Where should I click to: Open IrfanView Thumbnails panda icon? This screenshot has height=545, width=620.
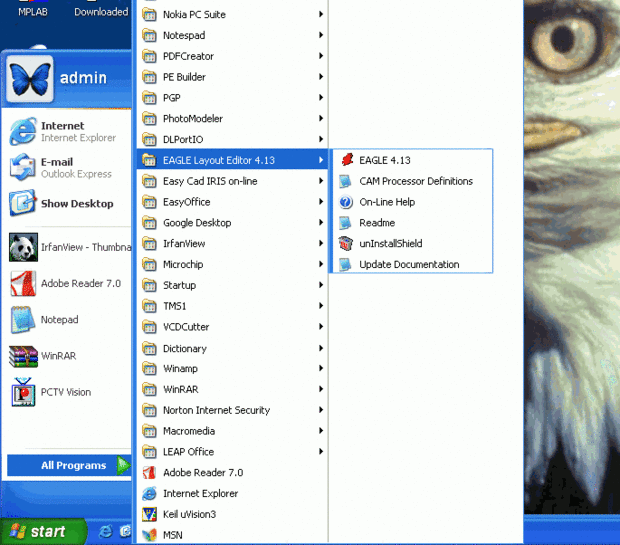(x=23, y=247)
